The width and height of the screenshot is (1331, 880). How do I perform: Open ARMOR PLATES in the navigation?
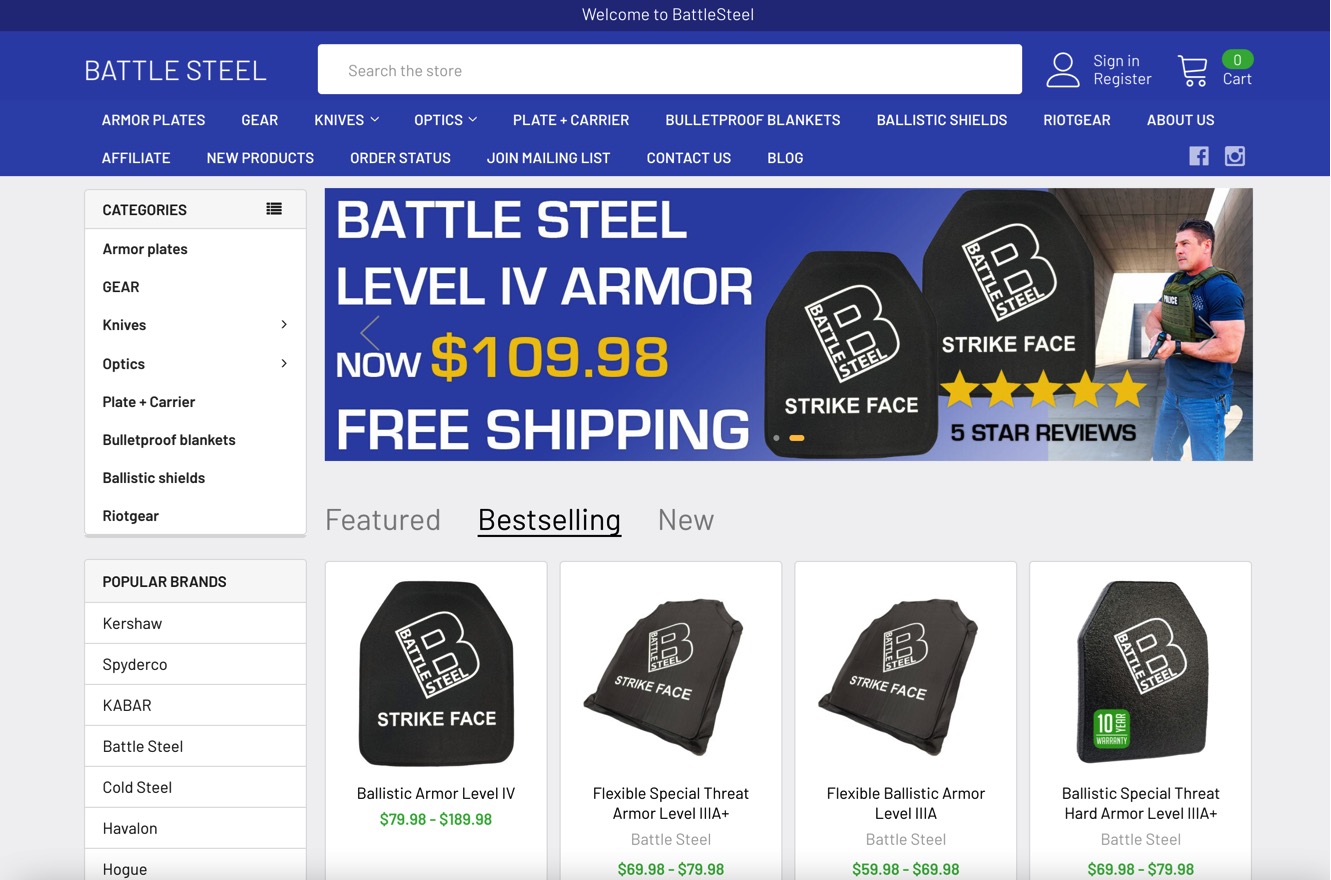[153, 120]
